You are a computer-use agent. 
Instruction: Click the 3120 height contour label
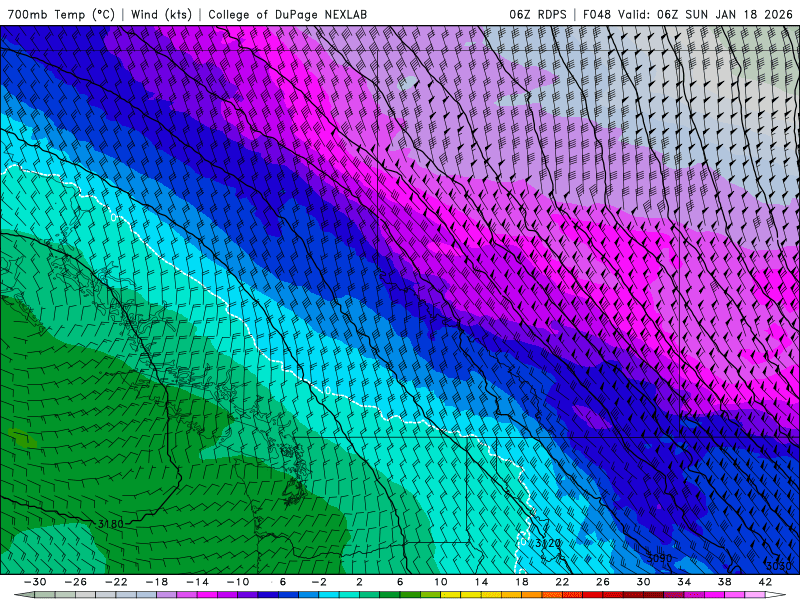548,543
